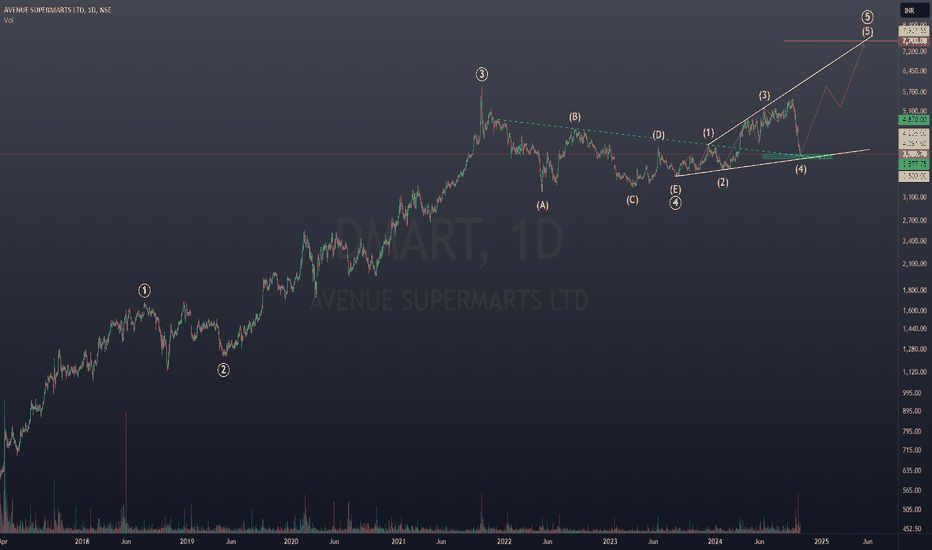Screen dimensions: 932x550
Task: Click the 1,600.00 price axis label
Action: (914, 310)
